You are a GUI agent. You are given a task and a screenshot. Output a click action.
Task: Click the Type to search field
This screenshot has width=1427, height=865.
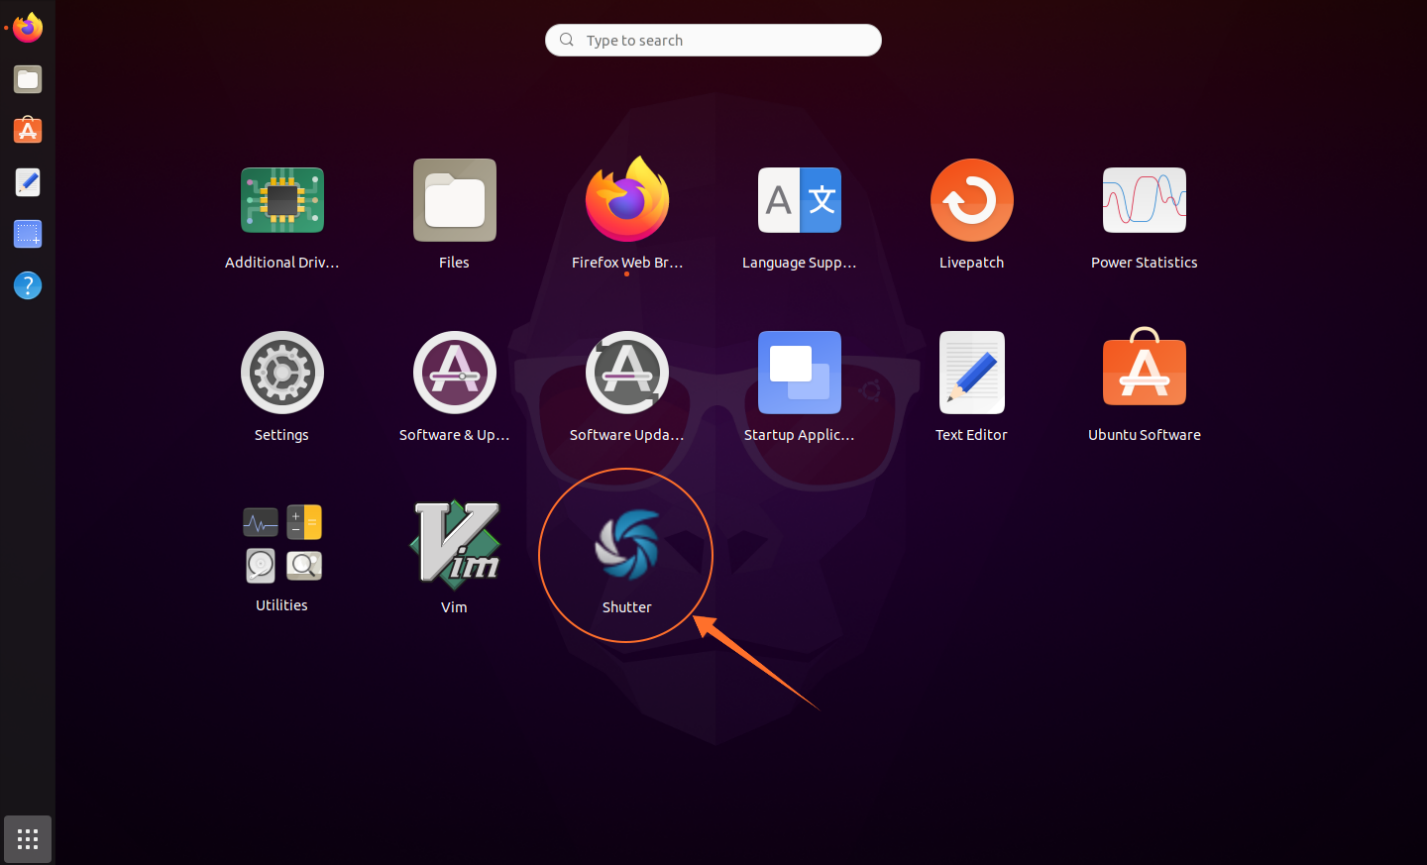click(x=713, y=40)
